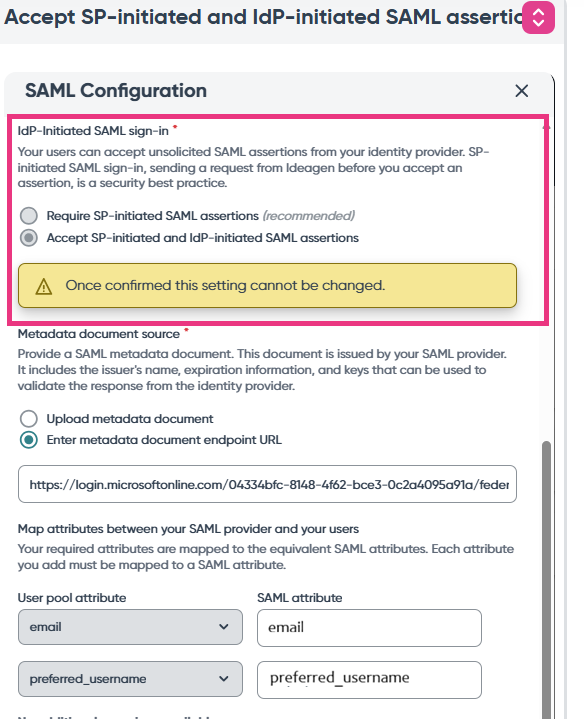This screenshot has width=584, height=719.
Task: Click the warning triangle icon
Action: coord(44,287)
